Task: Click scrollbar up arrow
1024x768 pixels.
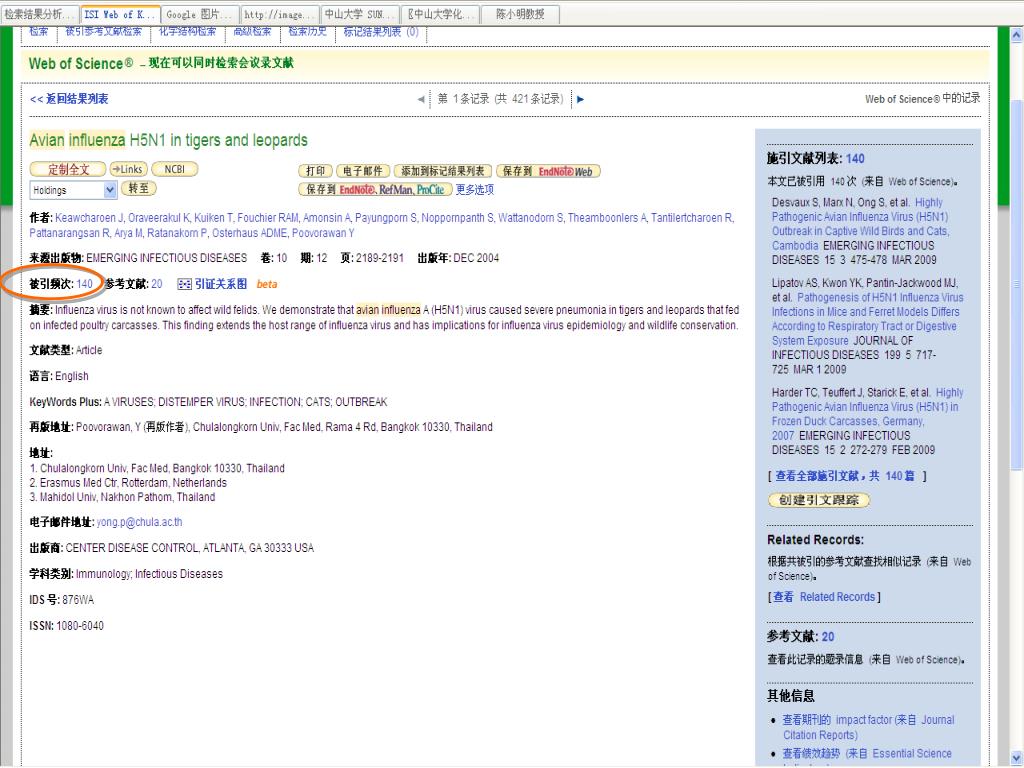Action: pyautogui.click(x=1016, y=35)
